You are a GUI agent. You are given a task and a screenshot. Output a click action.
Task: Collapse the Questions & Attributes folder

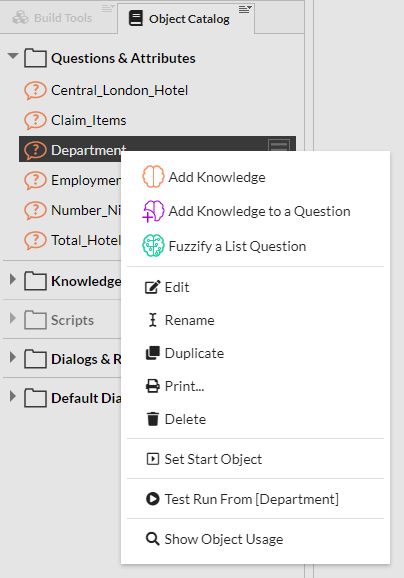pos(13,56)
